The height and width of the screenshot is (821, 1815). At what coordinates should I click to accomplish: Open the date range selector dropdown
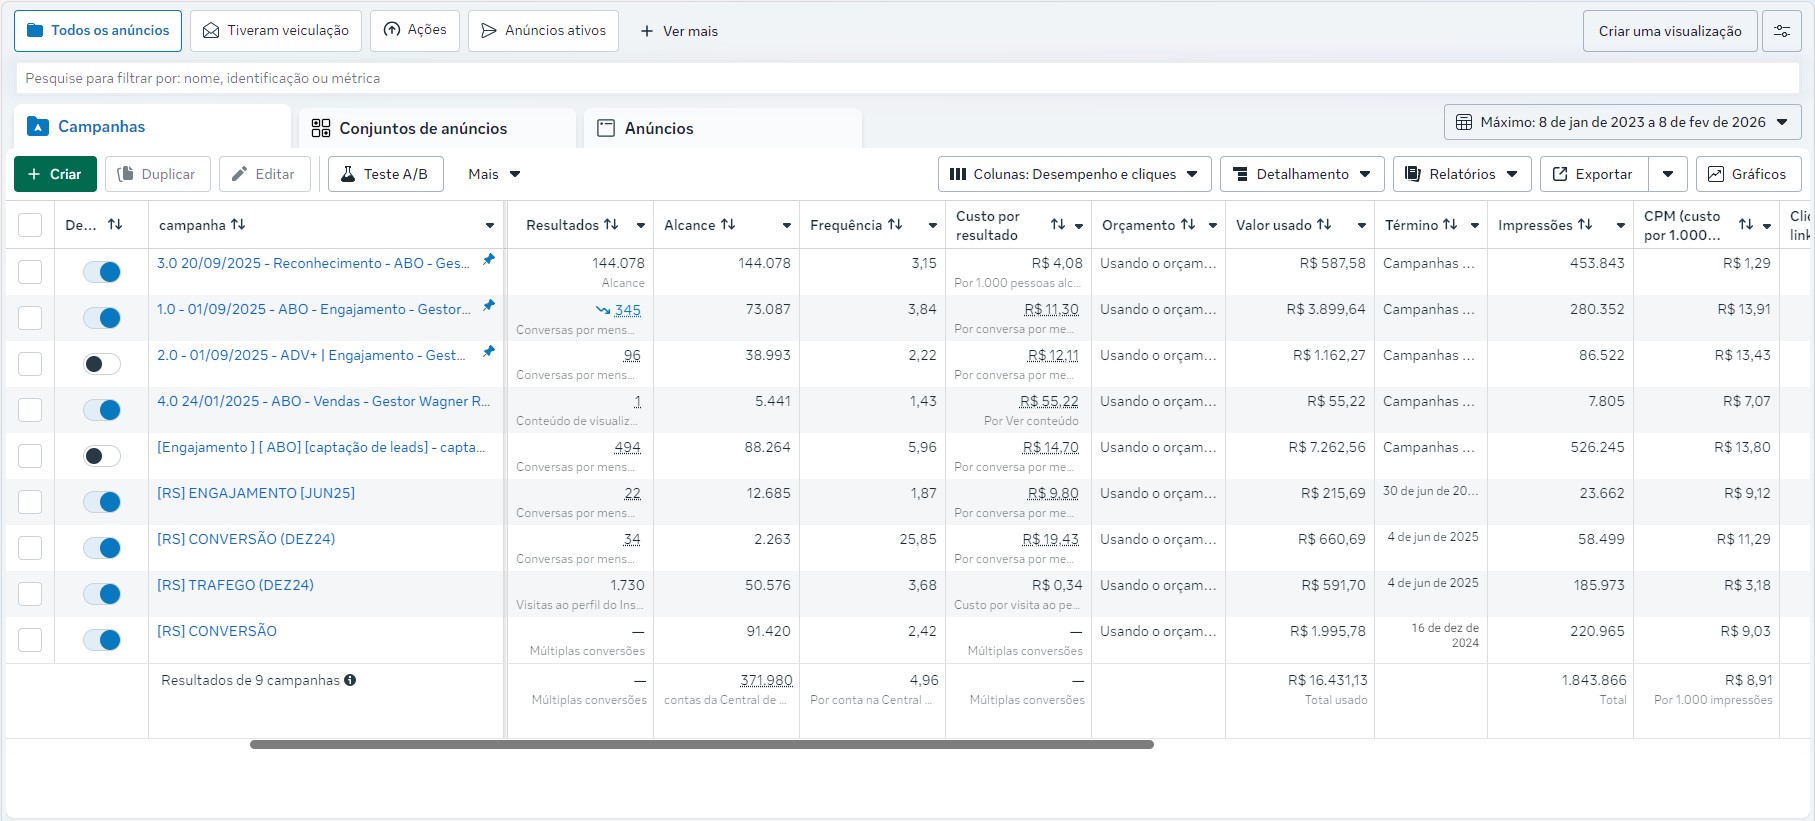coord(1622,122)
